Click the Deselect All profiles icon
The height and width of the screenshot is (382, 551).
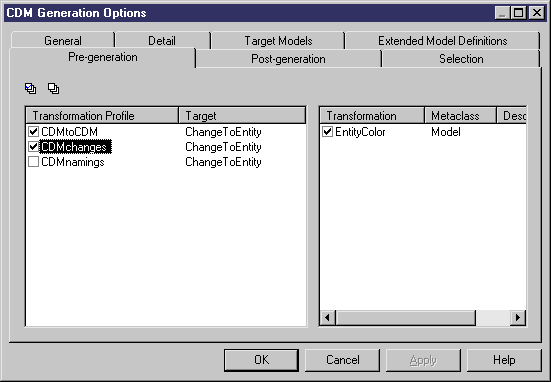53,88
